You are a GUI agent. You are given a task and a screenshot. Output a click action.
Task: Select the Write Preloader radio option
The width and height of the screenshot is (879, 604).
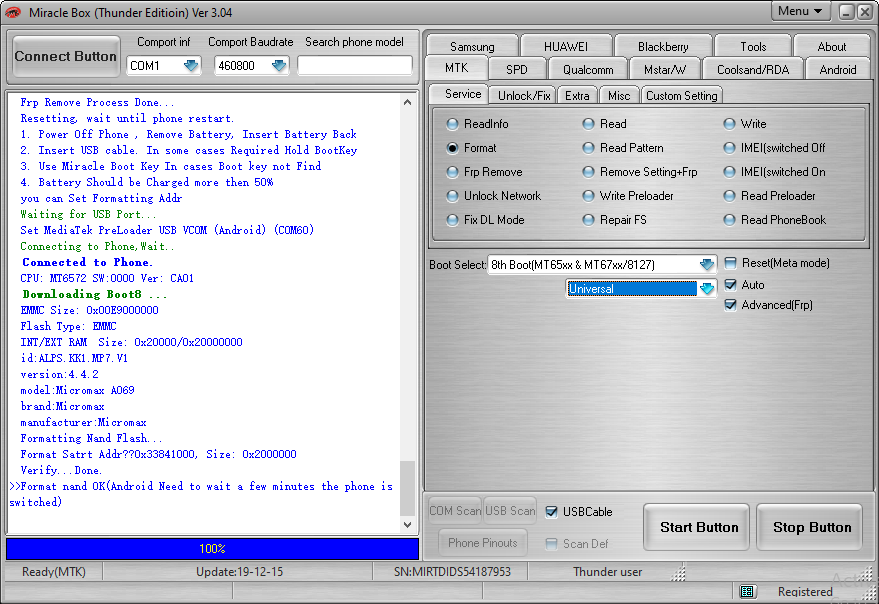pyautogui.click(x=628, y=196)
